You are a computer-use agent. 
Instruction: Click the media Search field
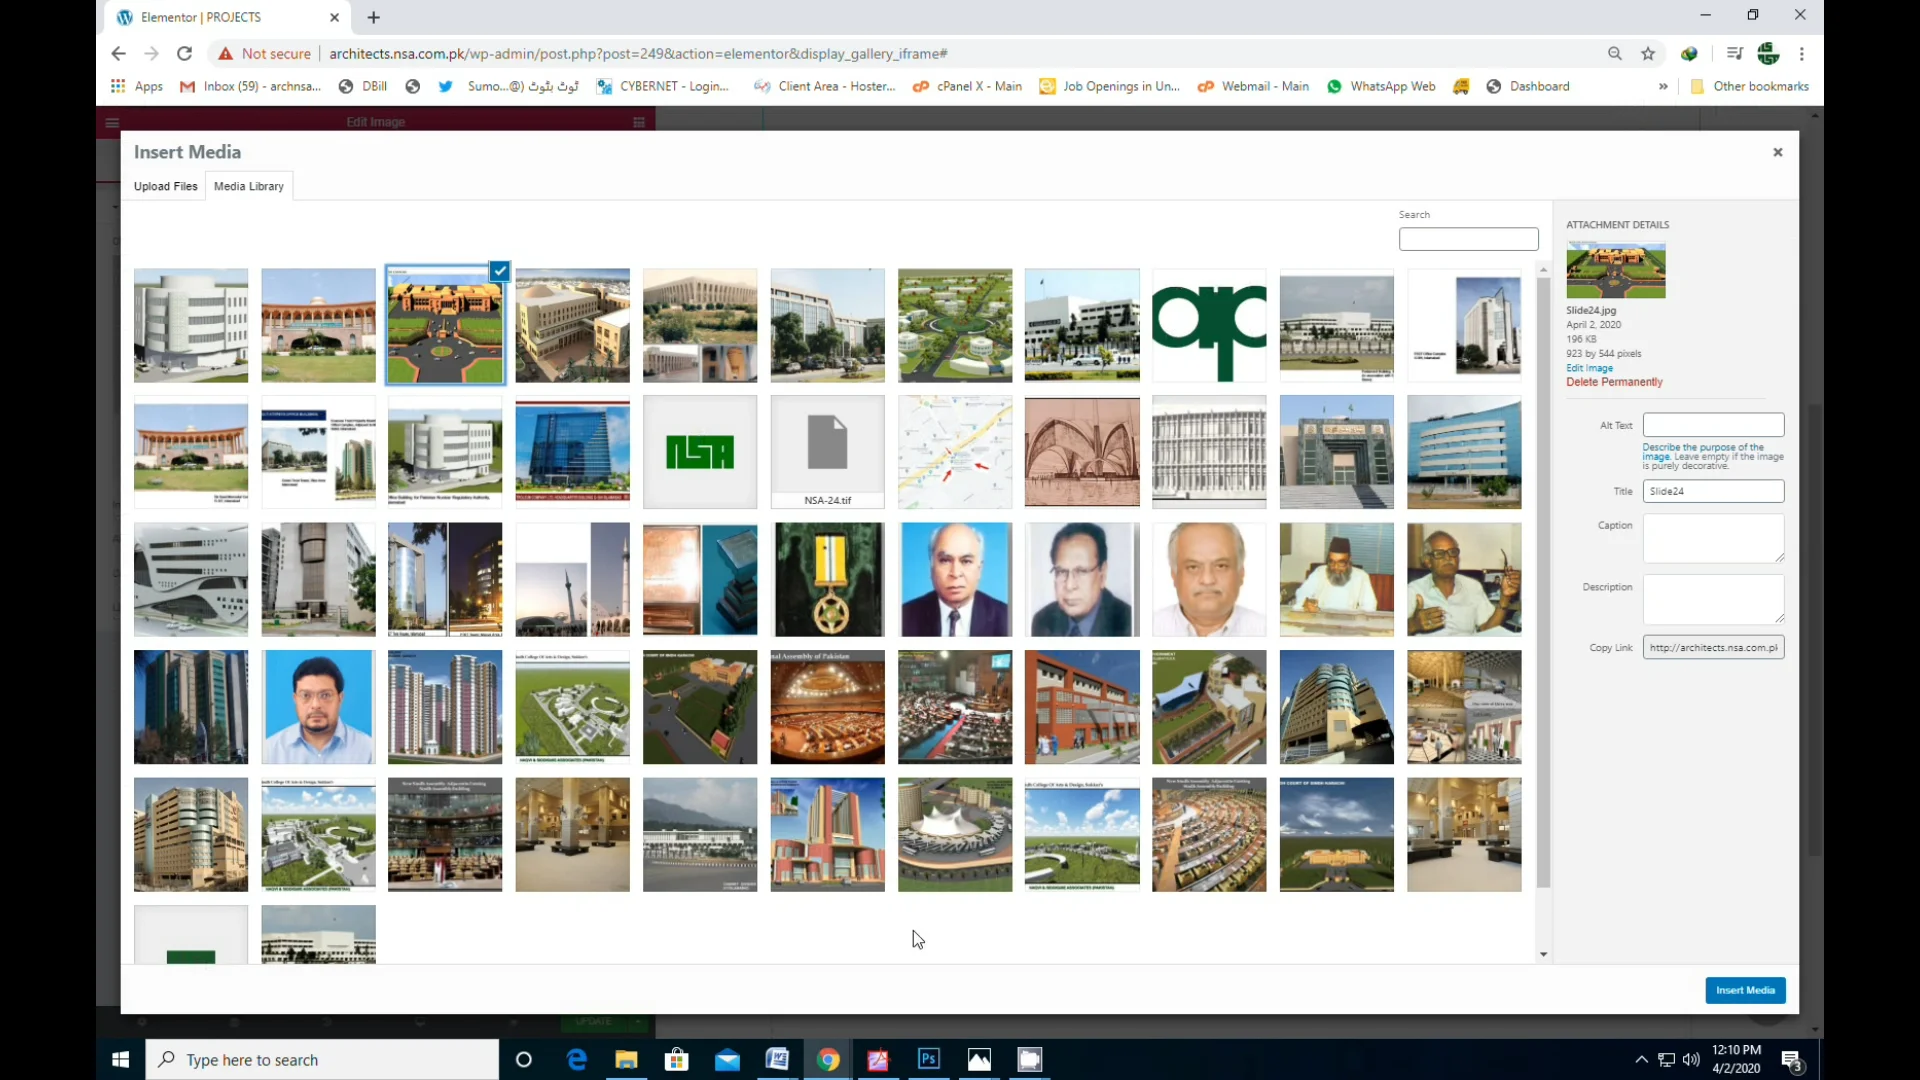pos(1468,239)
